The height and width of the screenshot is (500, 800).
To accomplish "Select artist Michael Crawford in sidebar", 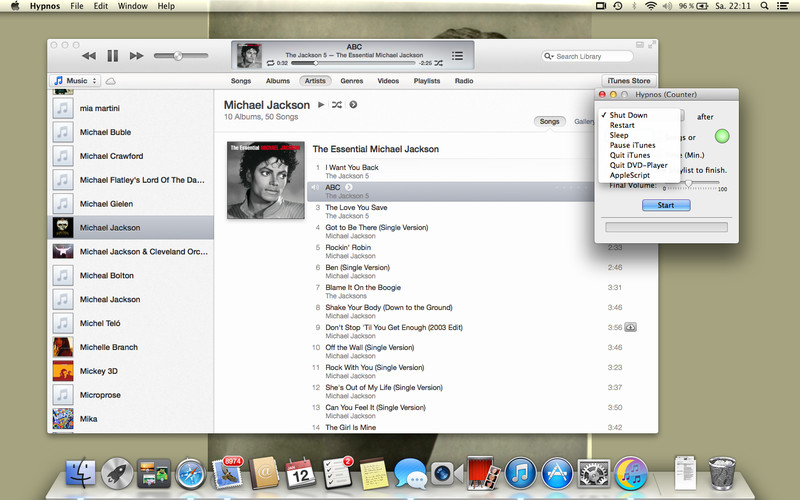I will pos(131,156).
